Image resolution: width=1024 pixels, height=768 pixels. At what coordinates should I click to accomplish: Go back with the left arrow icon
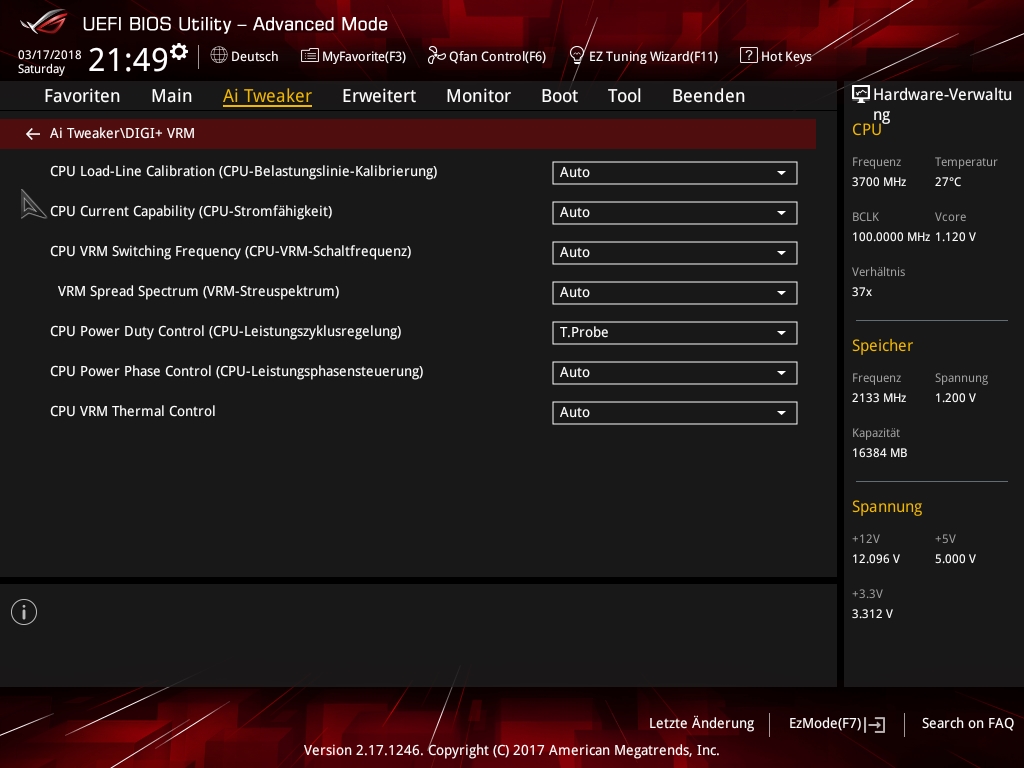(x=33, y=134)
